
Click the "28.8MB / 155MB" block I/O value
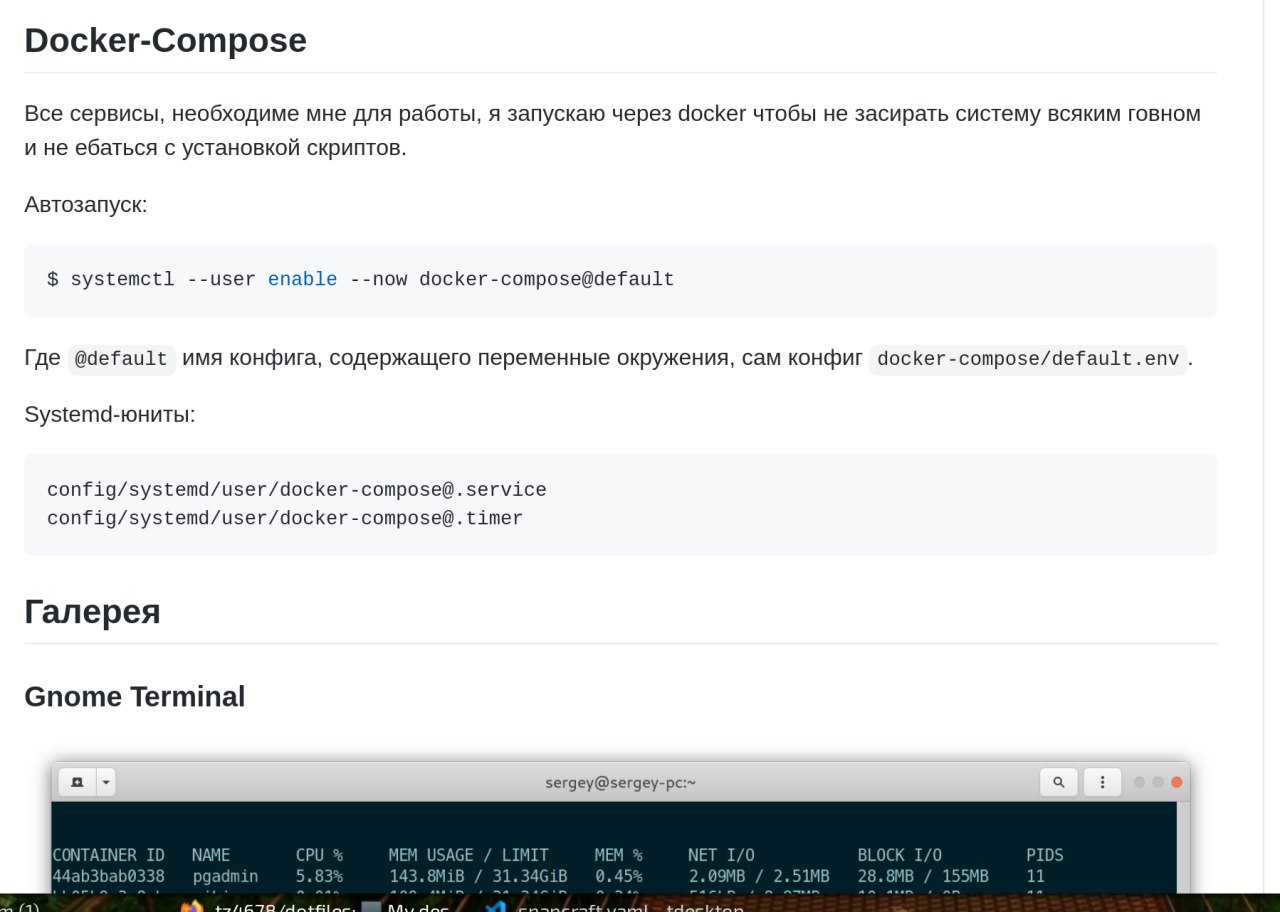pos(922,876)
